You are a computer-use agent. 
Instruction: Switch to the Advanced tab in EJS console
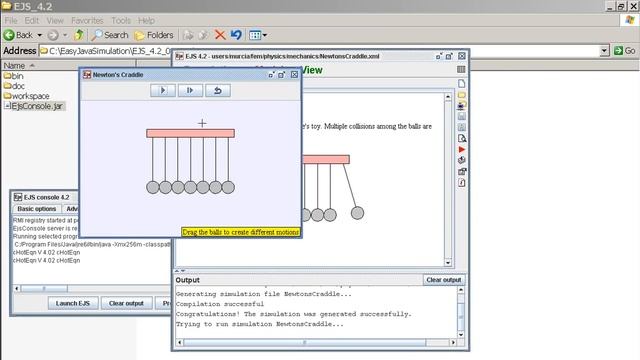[x=71, y=209]
